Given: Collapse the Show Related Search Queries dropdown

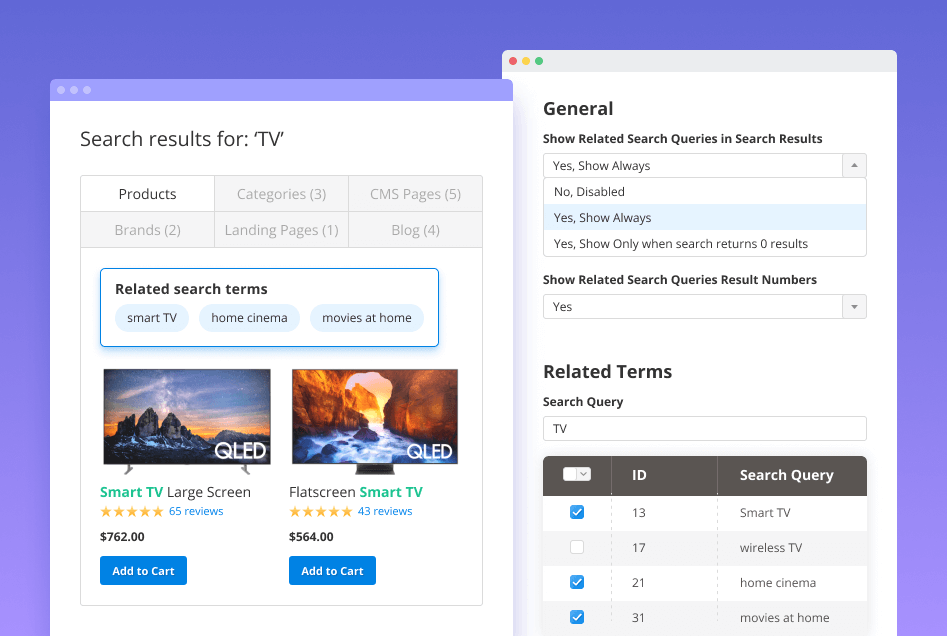Looking at the screenshot, I should pyautogui.click(x=854, y=166).
